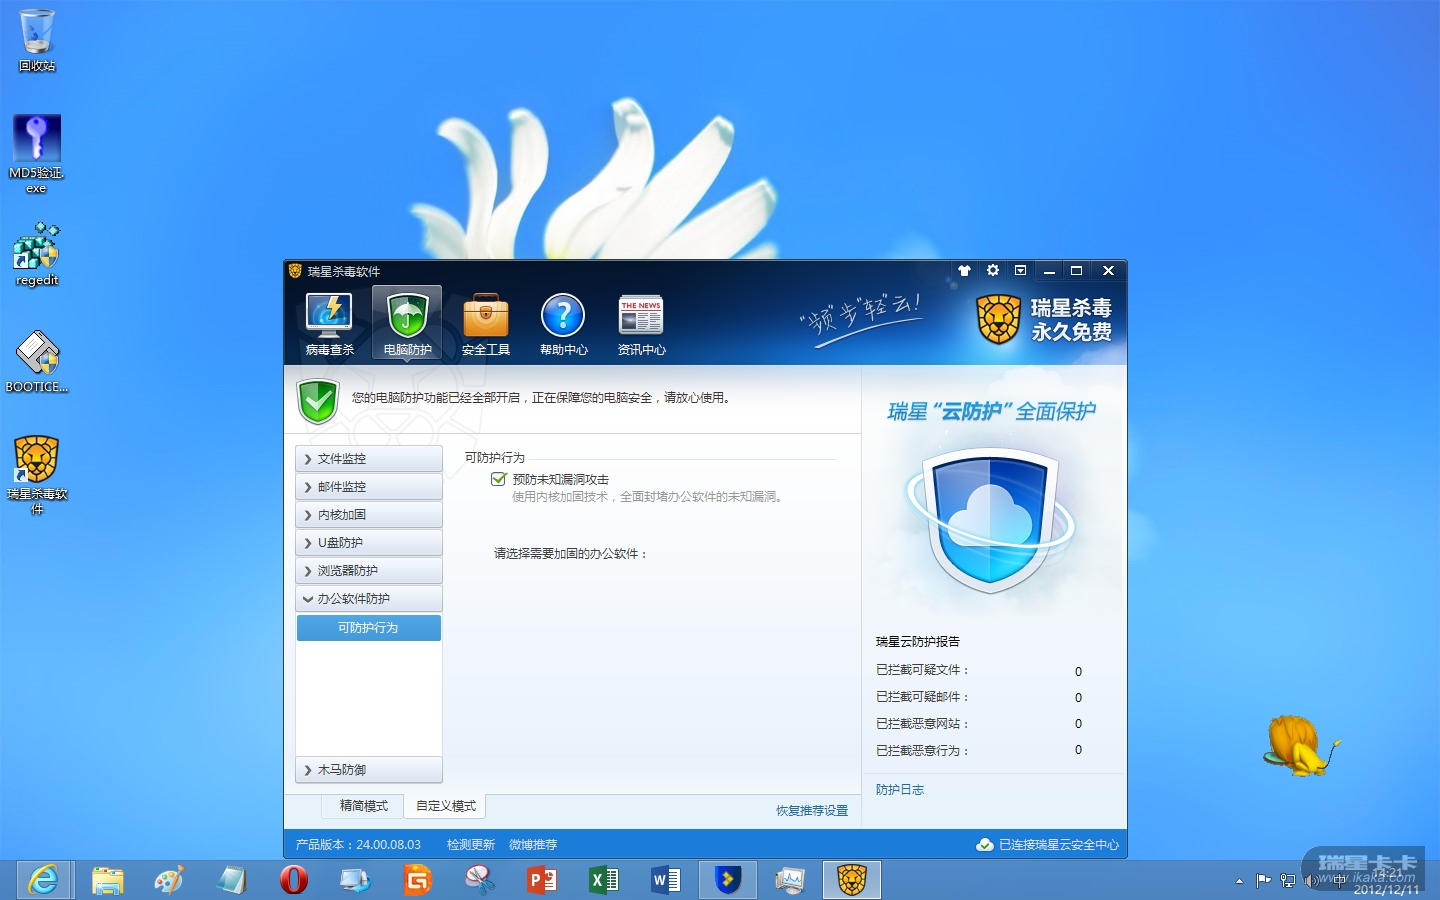Image resolution: width=1440 pixels, height=900 pixels.
Task: Show hidden tray icons arrow
Action: point(1240,881)
